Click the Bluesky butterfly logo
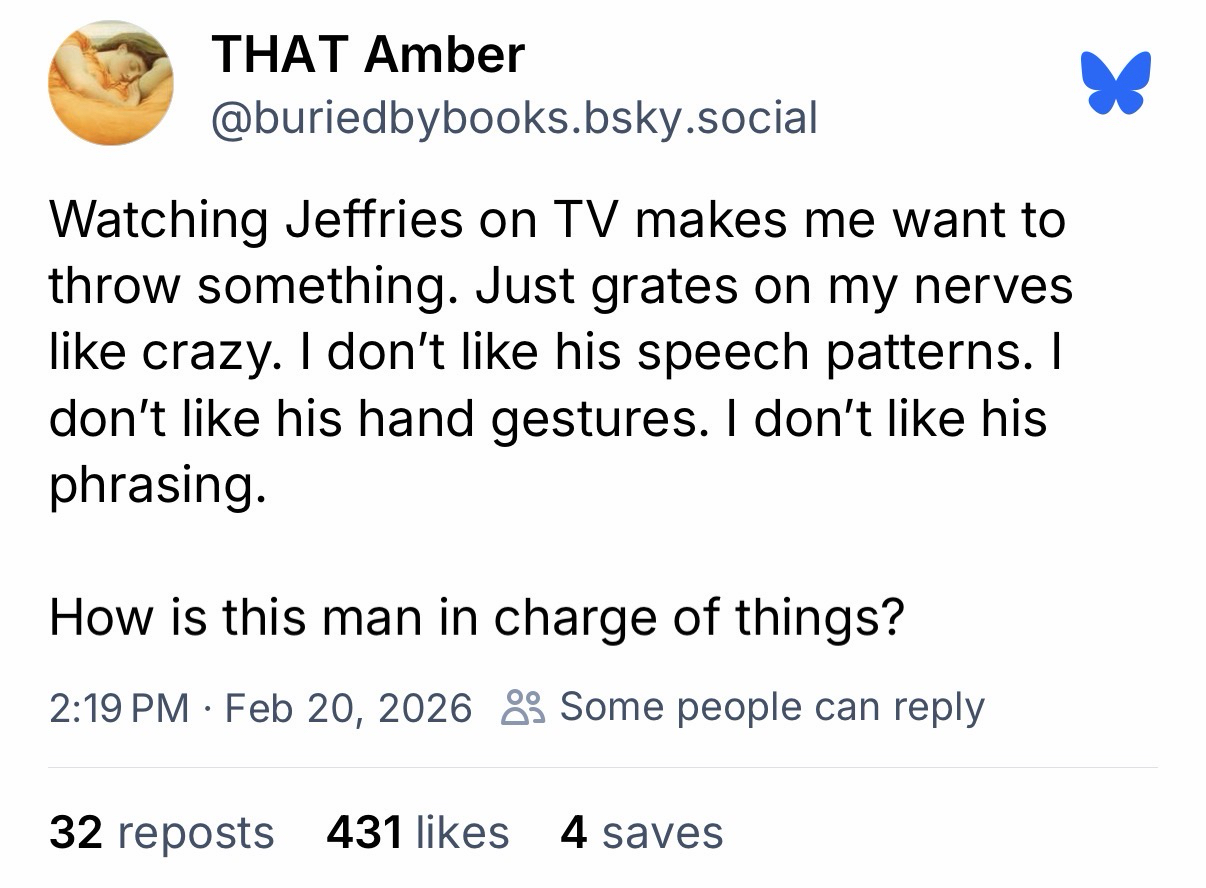This screenshot has height=888, width=1206. click(x=1115, y=83)
